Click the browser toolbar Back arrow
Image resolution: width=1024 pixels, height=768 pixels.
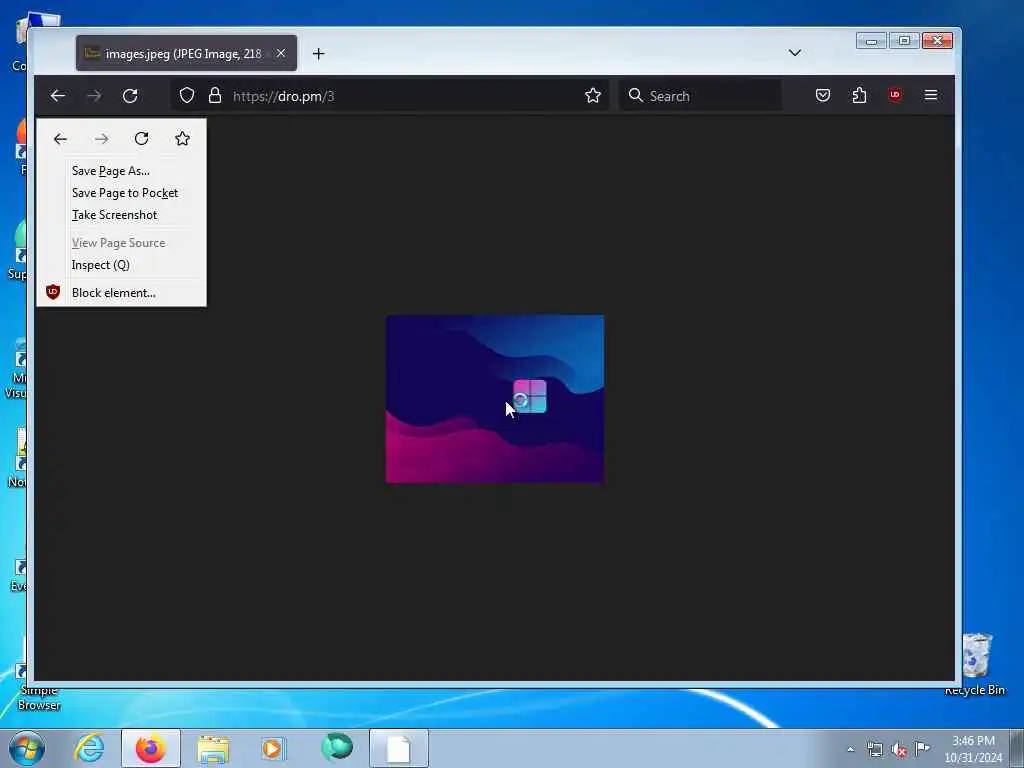tap(57, 96)
